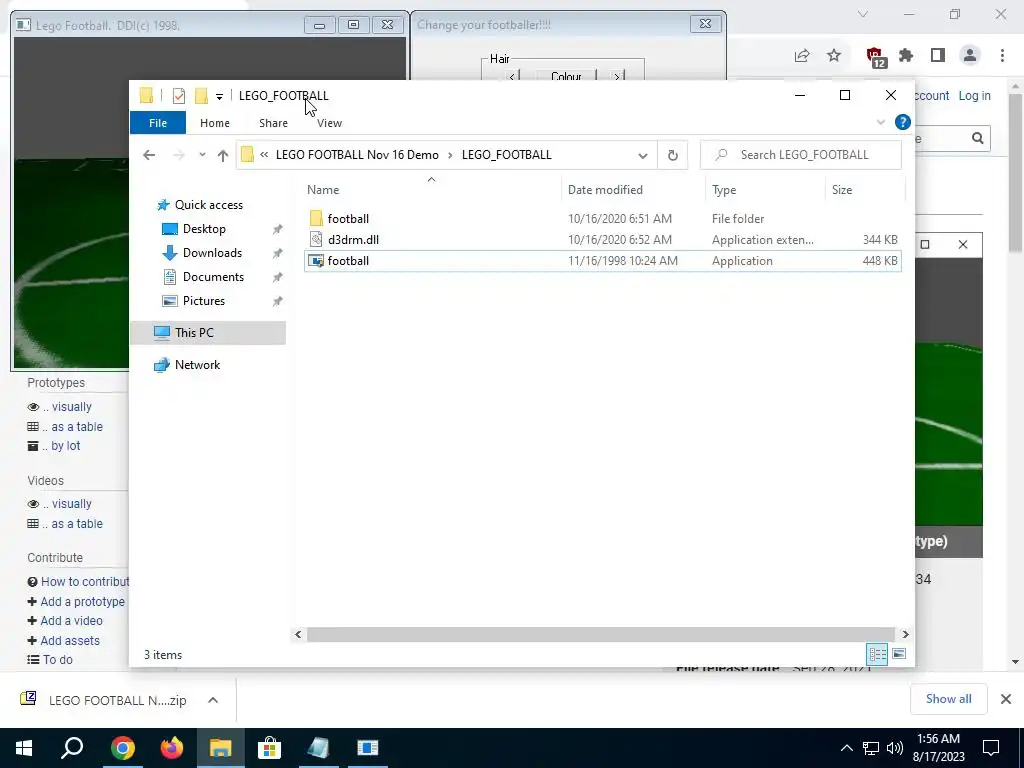Select Network in navigation pane

pos(197,364)
